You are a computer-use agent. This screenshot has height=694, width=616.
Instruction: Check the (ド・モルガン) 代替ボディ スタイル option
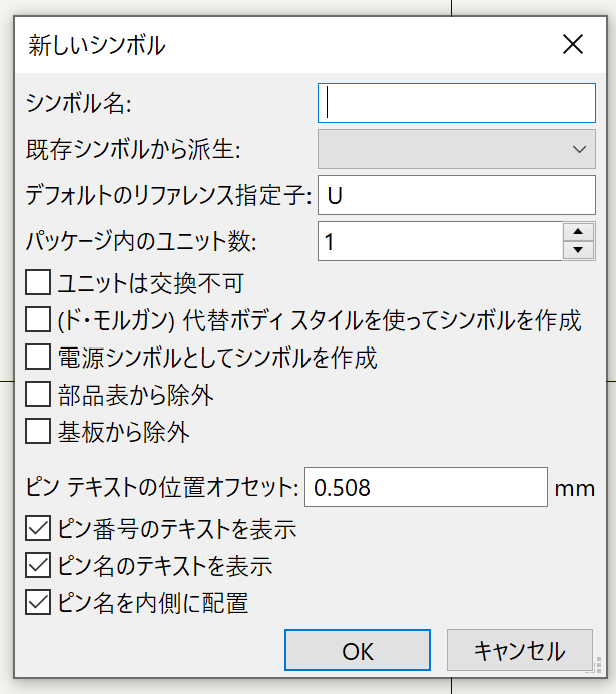[x=38, y=320]
